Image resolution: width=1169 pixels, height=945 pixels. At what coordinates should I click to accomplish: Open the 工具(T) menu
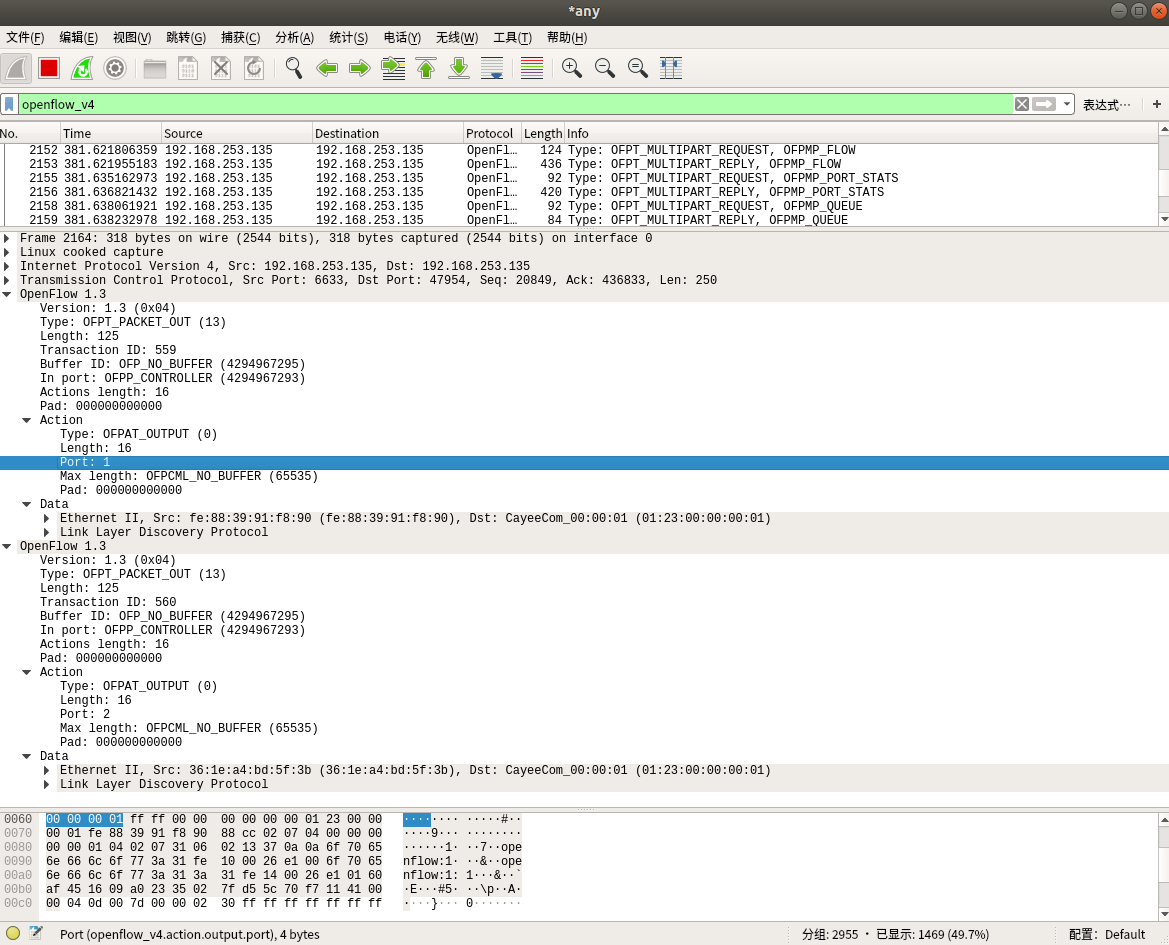click(x=512, y=37)
